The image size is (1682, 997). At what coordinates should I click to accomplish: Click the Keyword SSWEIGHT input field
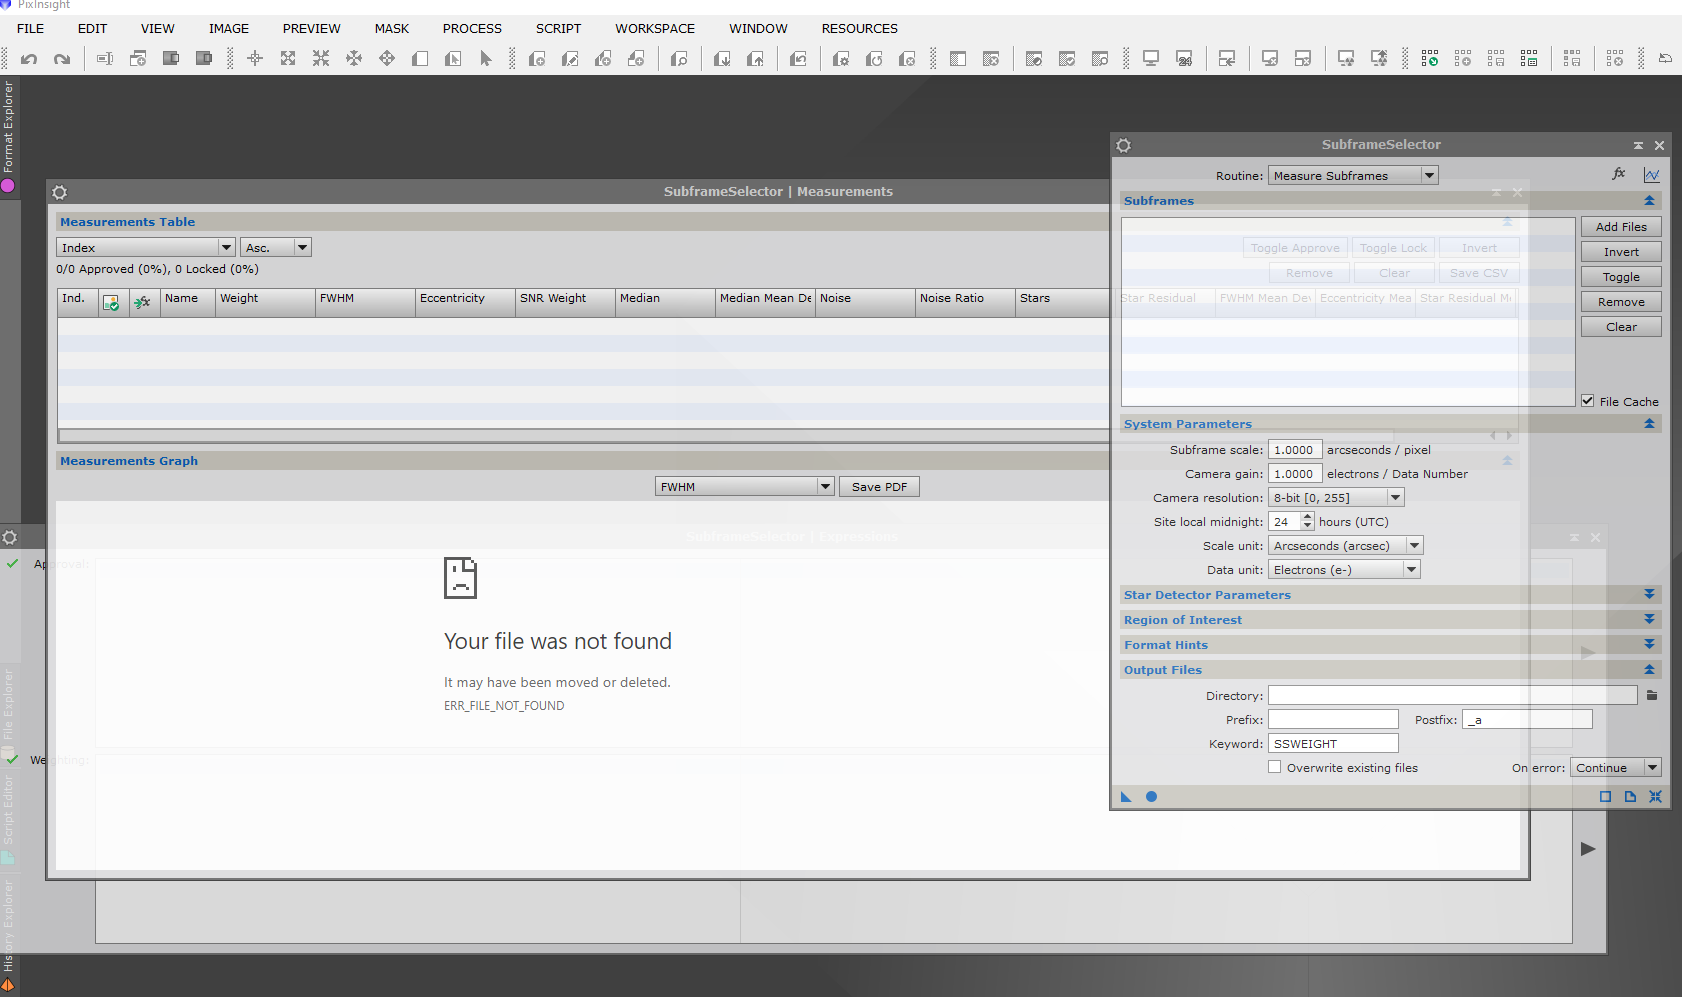tap(1333, 743)
